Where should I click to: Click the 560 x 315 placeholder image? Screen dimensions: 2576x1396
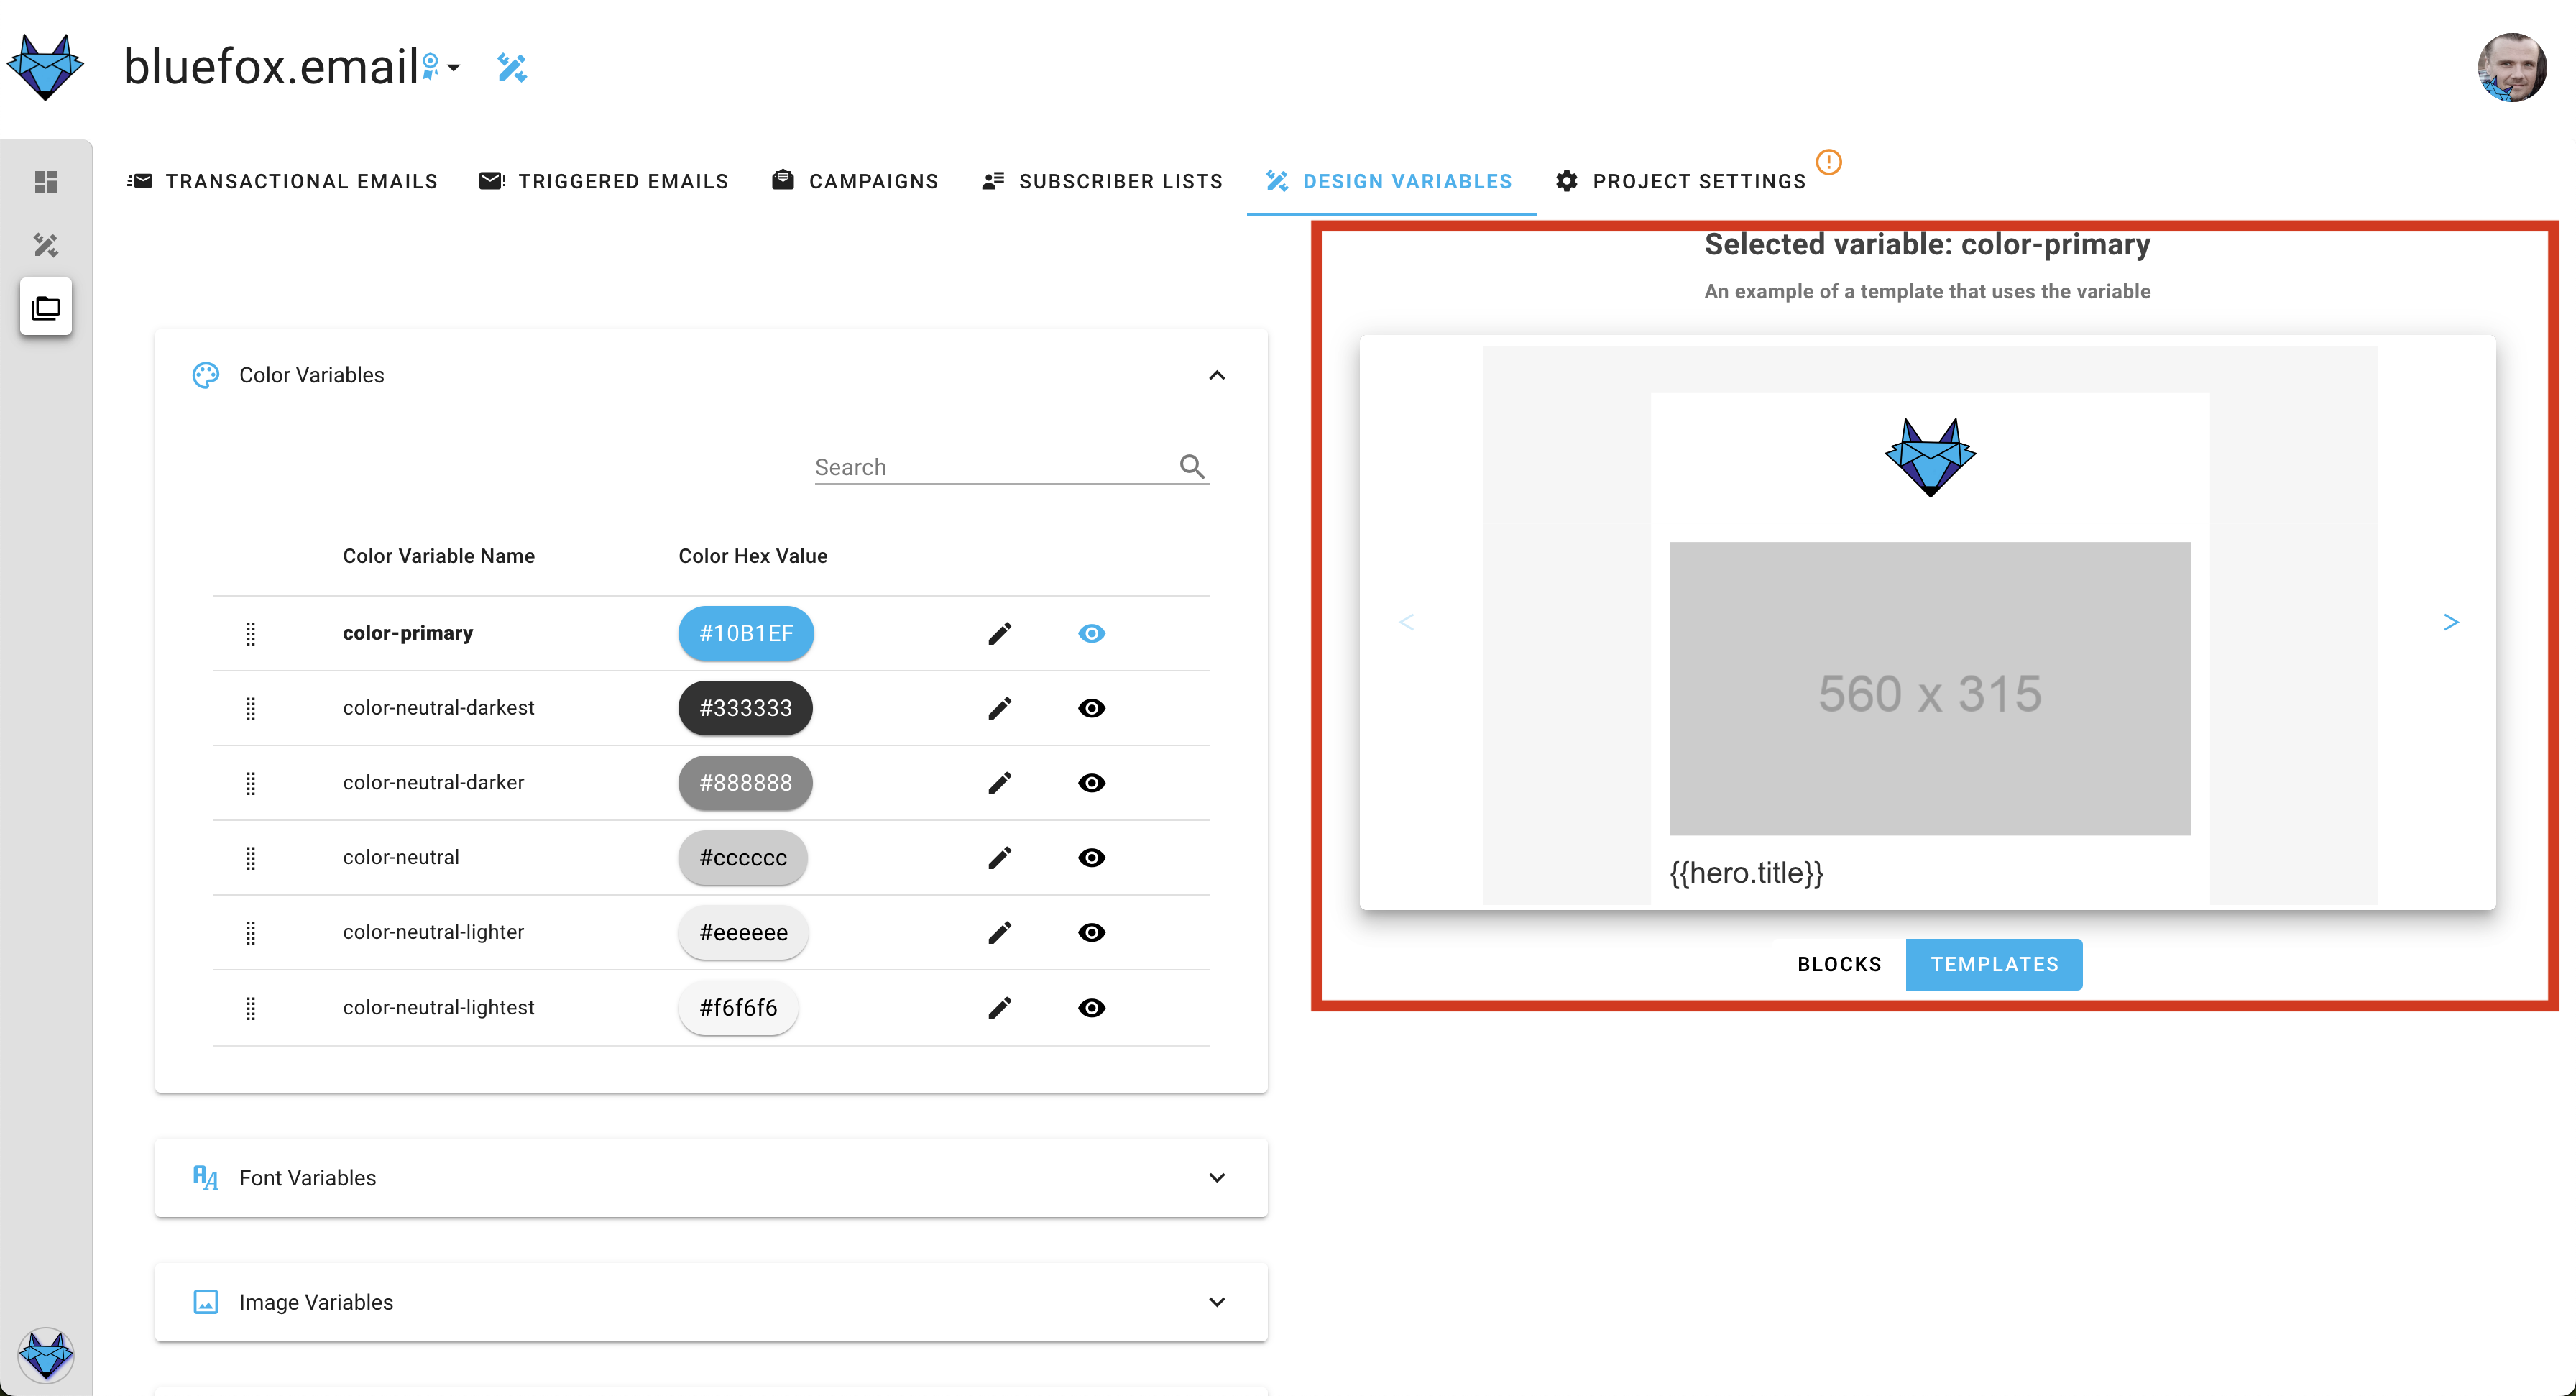pos(1930,689)
